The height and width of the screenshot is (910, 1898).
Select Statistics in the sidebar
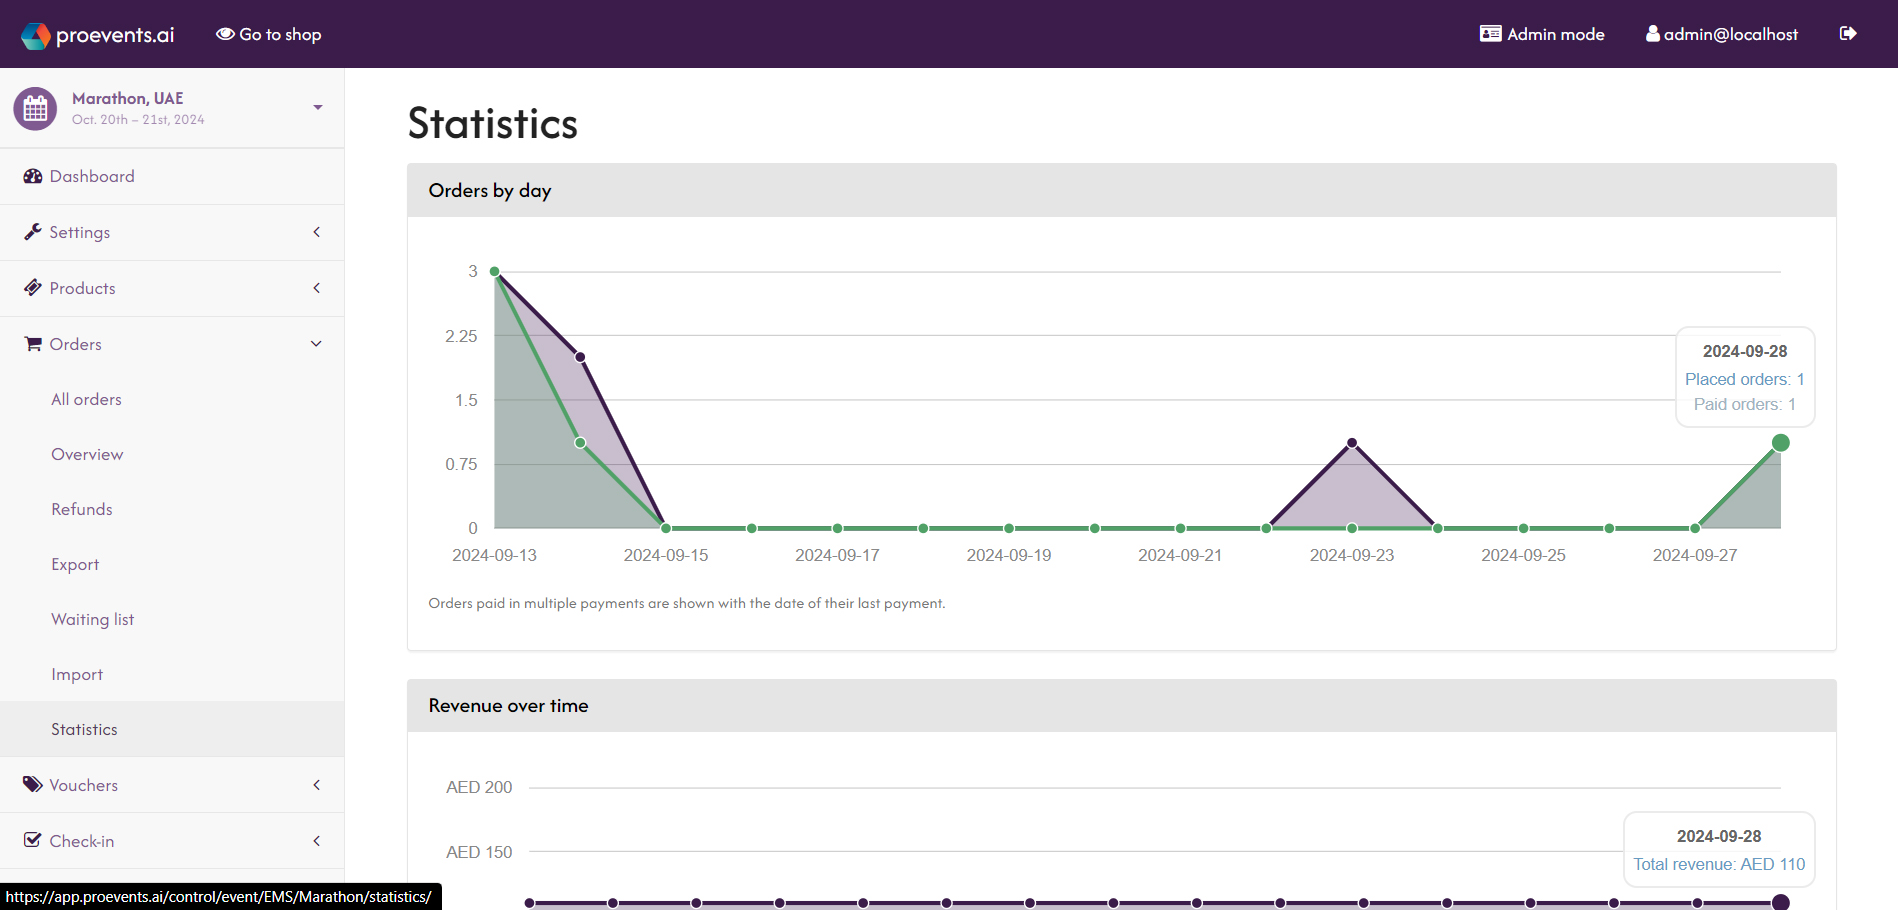click(84, 728)
